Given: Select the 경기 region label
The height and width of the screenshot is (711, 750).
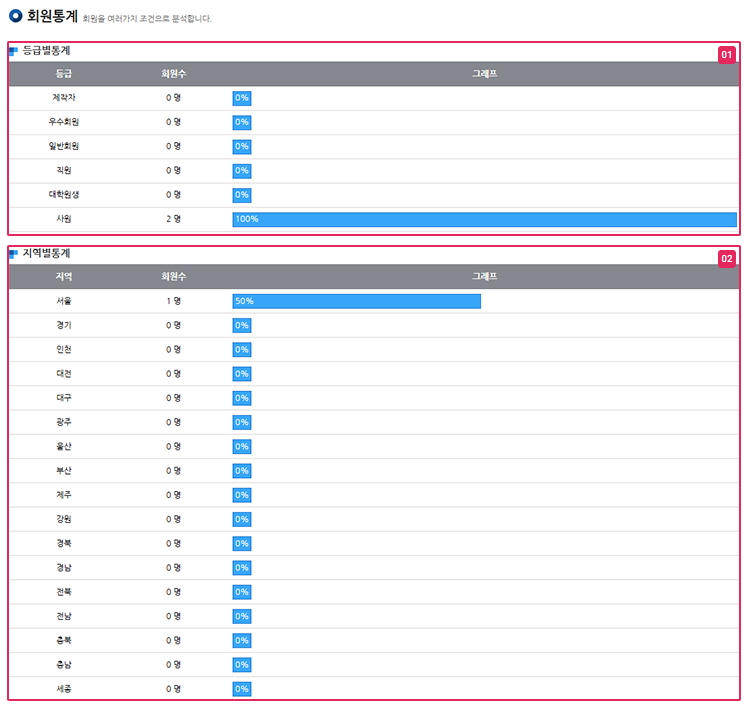Looking at the screenshot, I should click(x=64, y=325).
